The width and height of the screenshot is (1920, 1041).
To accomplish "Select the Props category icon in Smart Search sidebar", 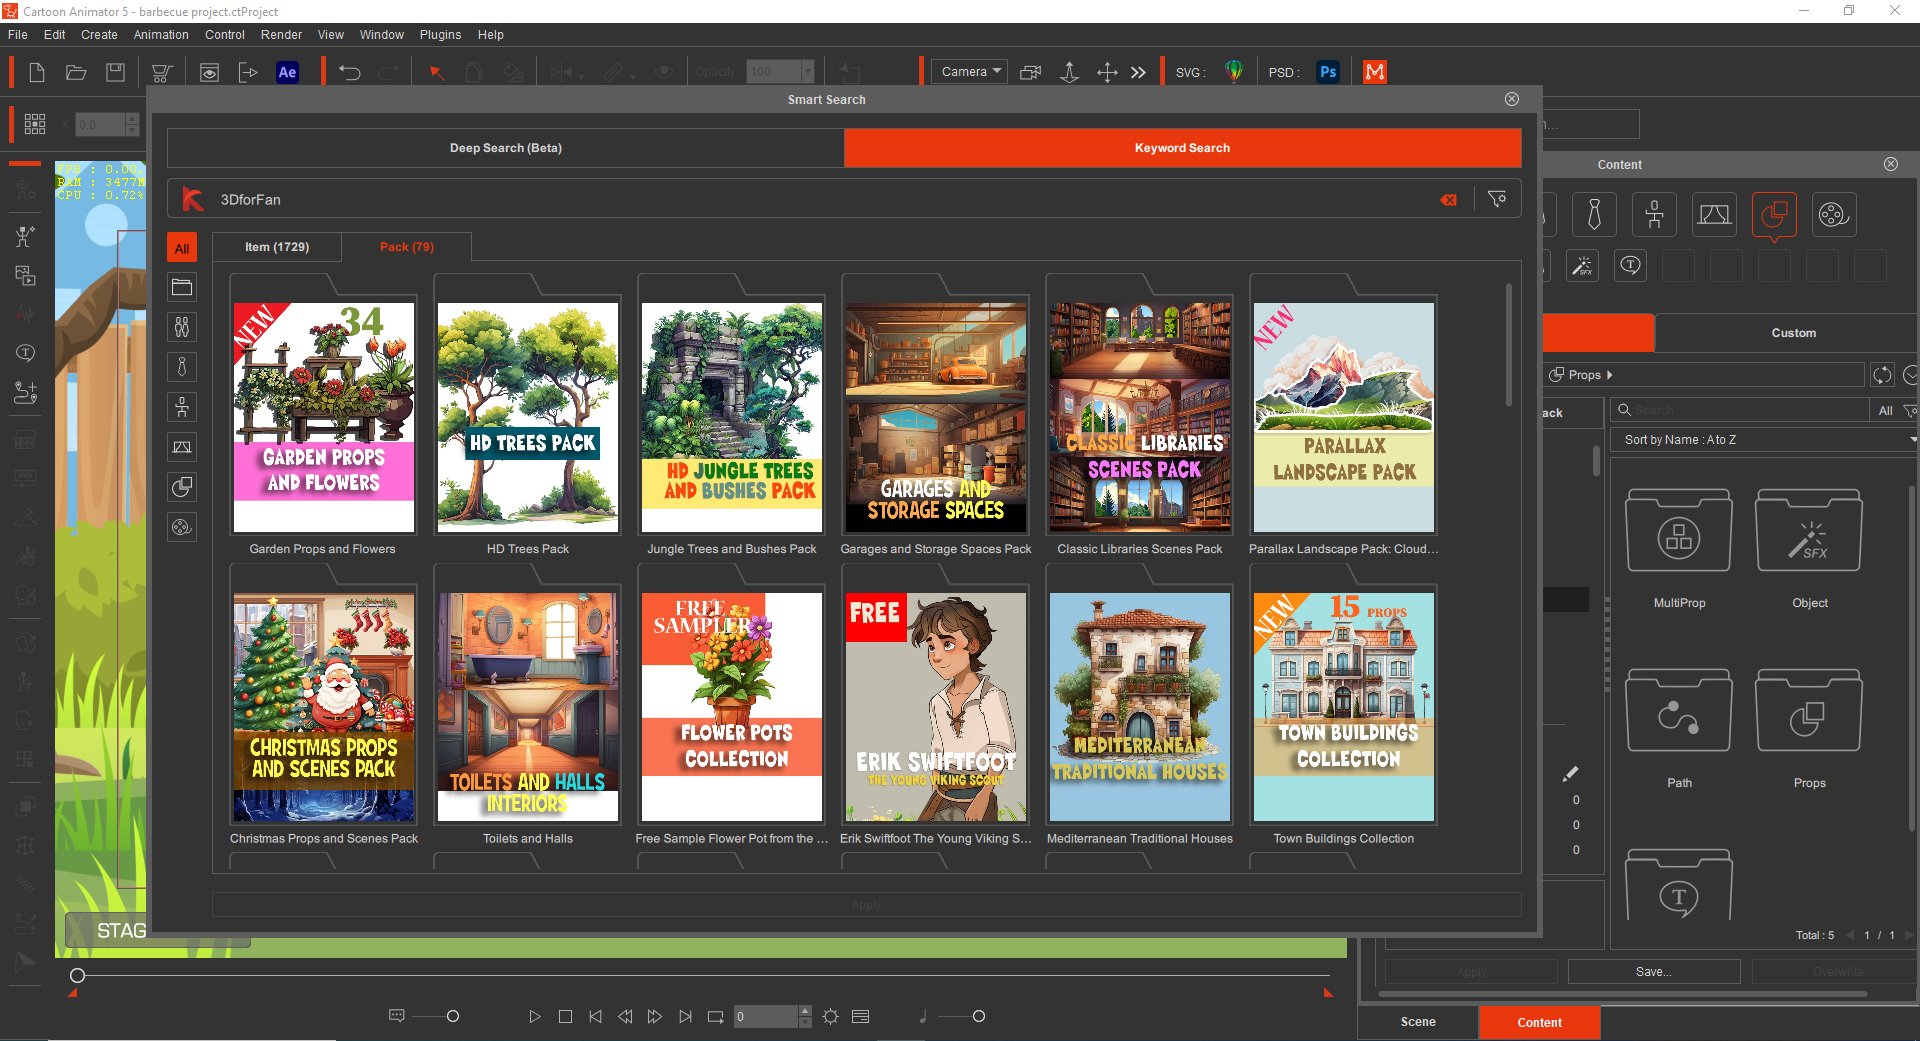I will click(x=182, y=487).
